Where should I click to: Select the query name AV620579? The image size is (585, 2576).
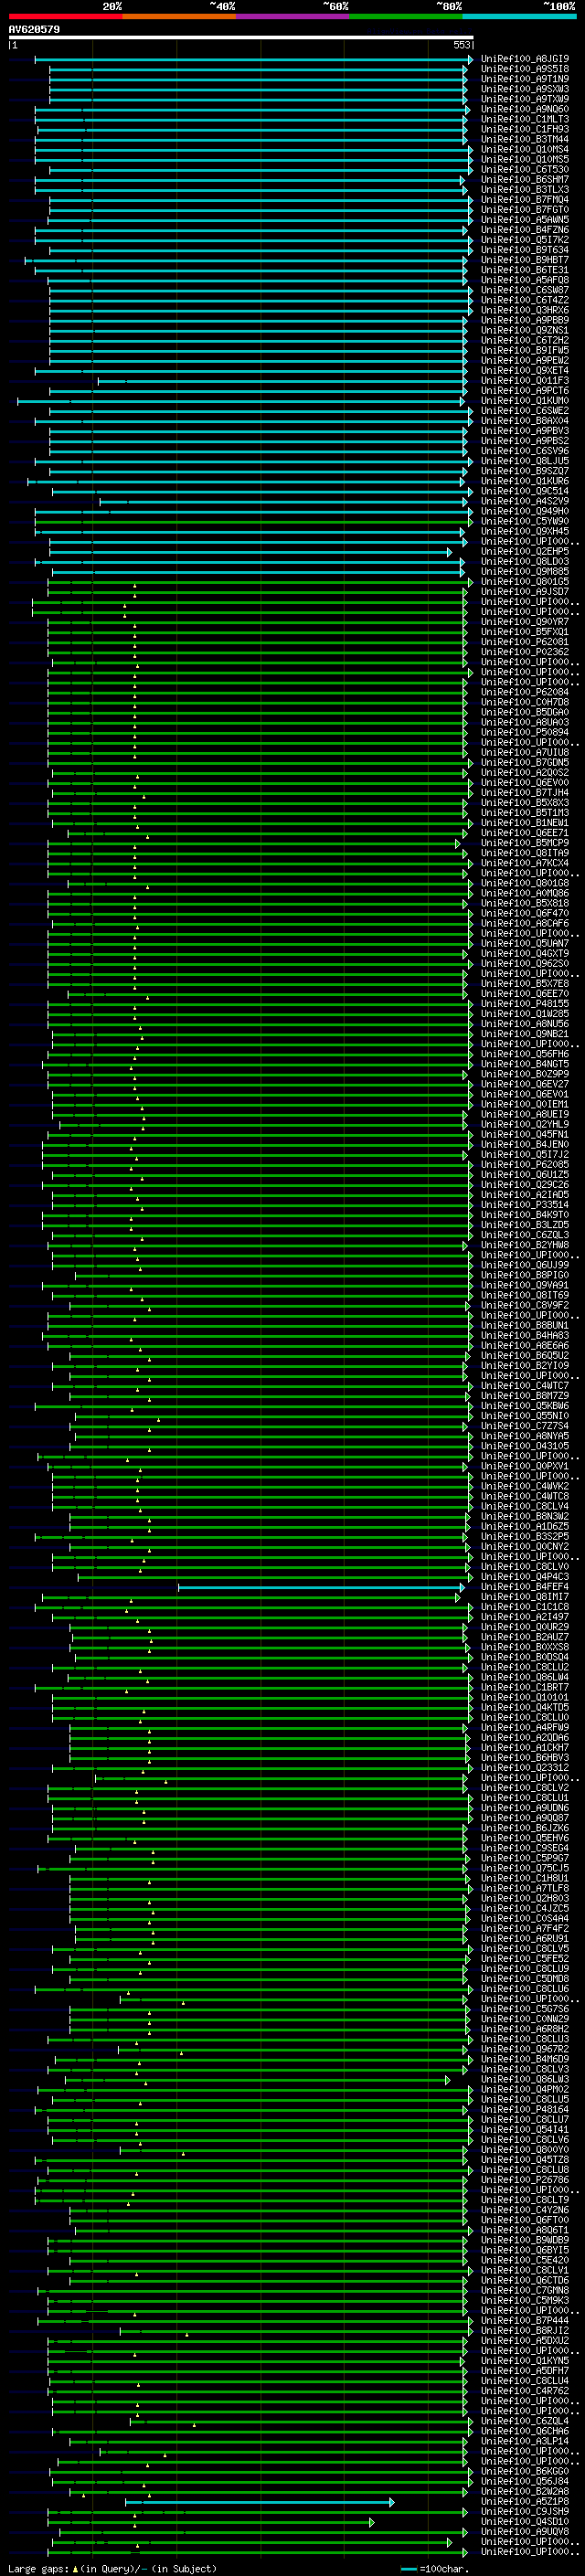click(34, 30)
